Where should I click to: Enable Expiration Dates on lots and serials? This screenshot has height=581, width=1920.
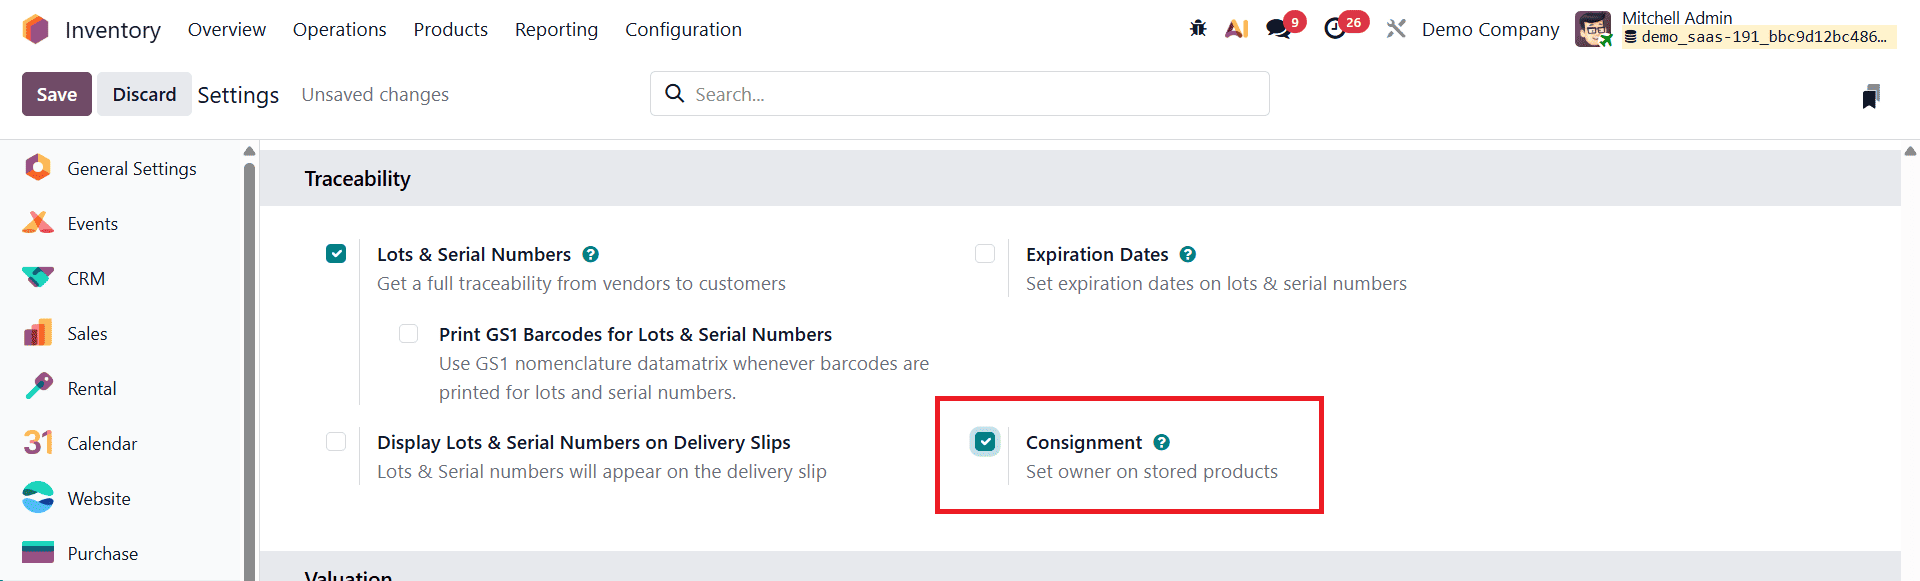click(985, 253)
